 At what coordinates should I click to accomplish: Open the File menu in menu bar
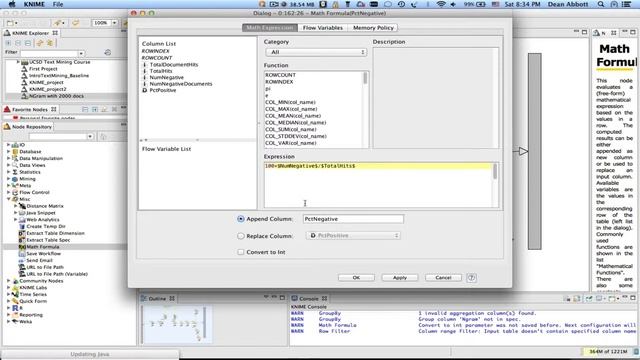pyautogui.click(x=58, y=4)
